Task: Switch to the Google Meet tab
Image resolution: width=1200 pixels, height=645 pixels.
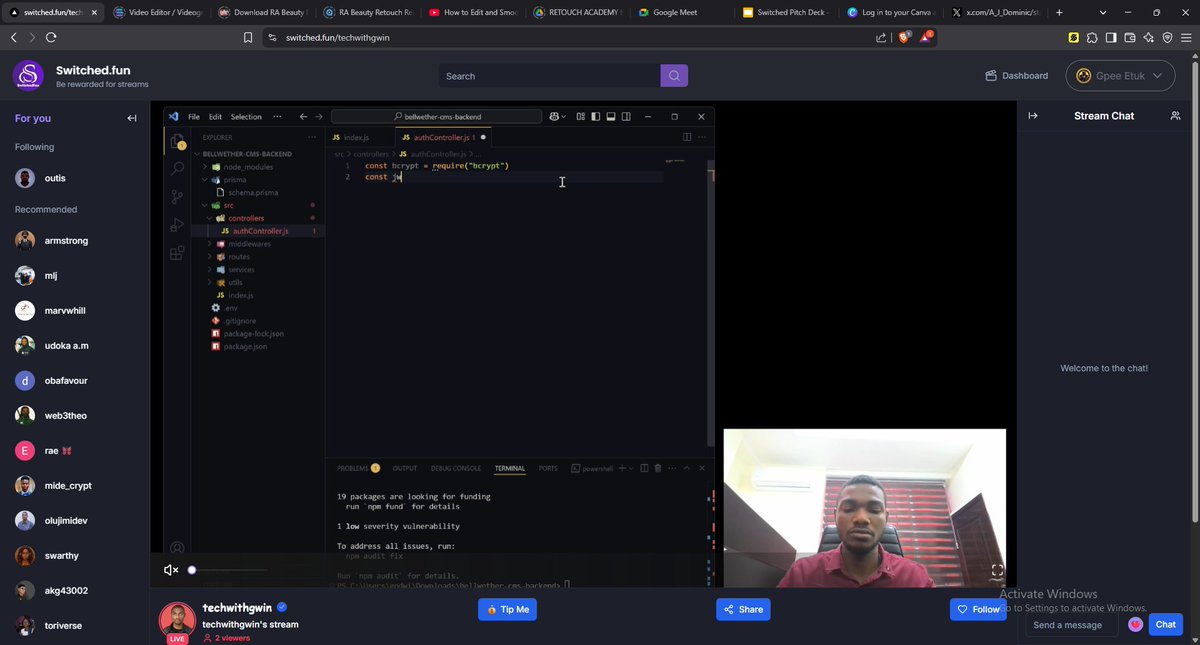Action: pos(681,12)
